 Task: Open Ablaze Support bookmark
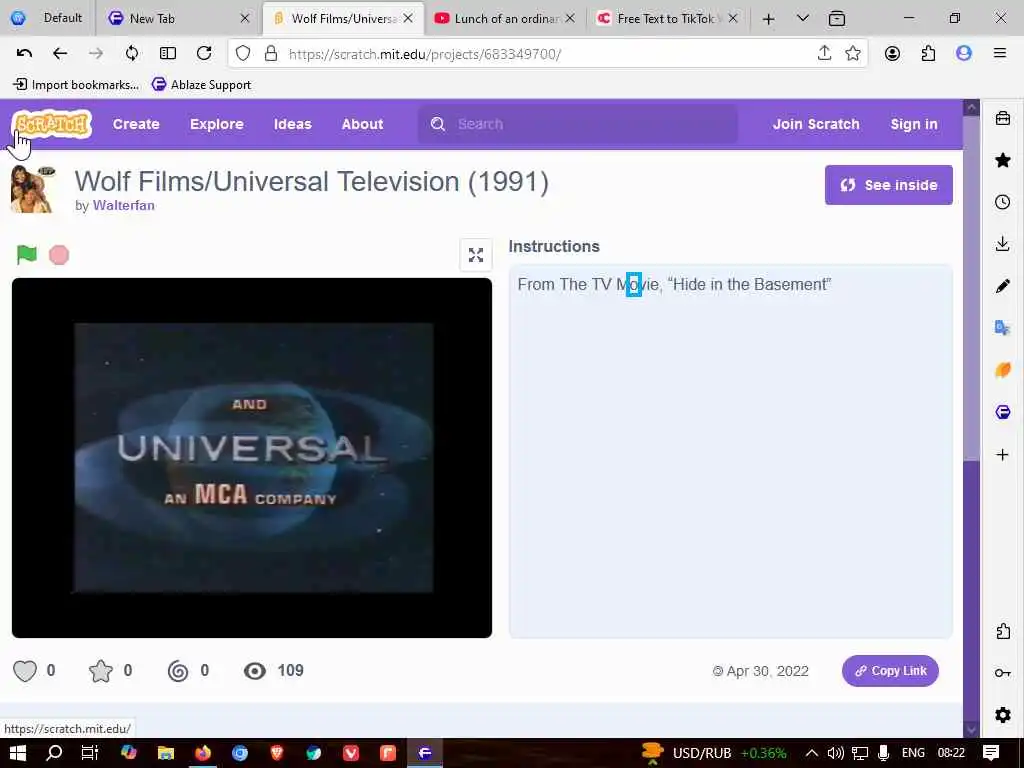click(x=201, y=84)
